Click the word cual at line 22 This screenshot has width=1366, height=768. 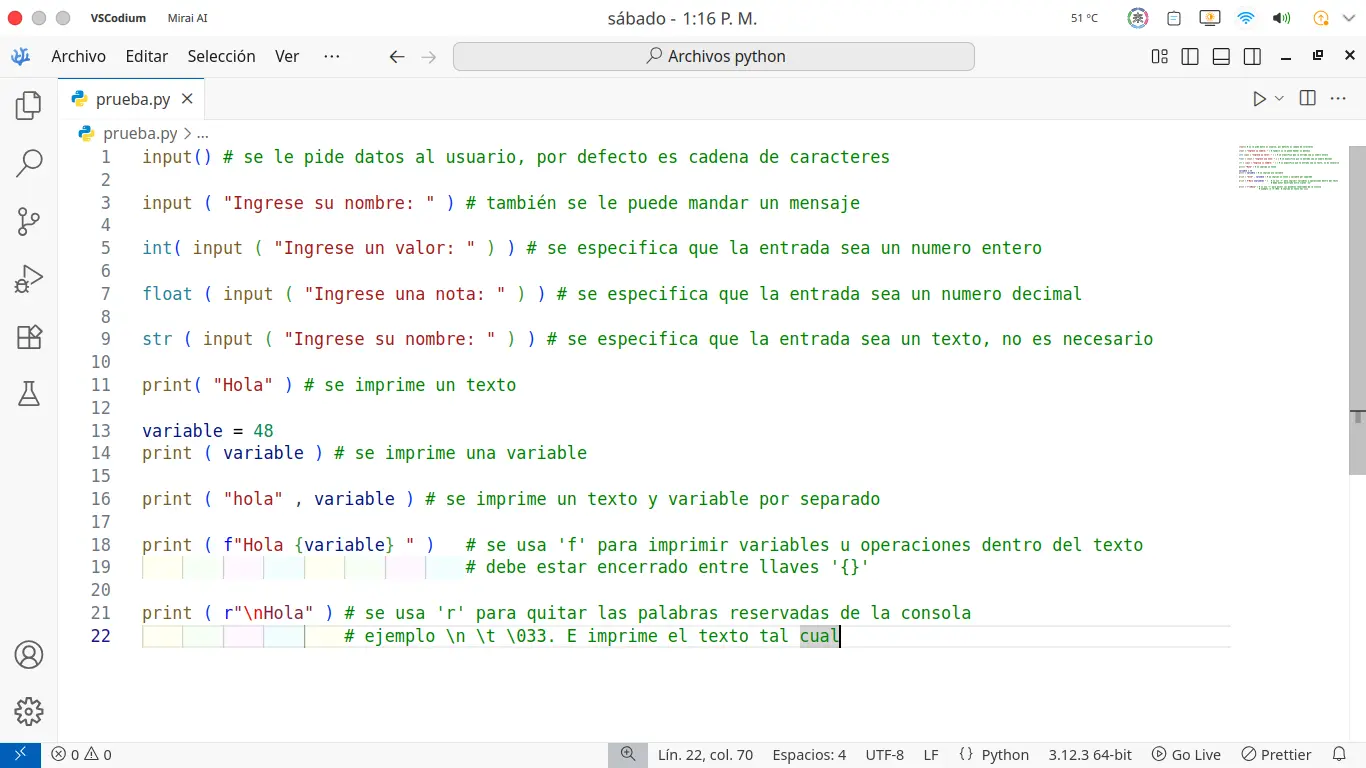click(x=820, y=636)
